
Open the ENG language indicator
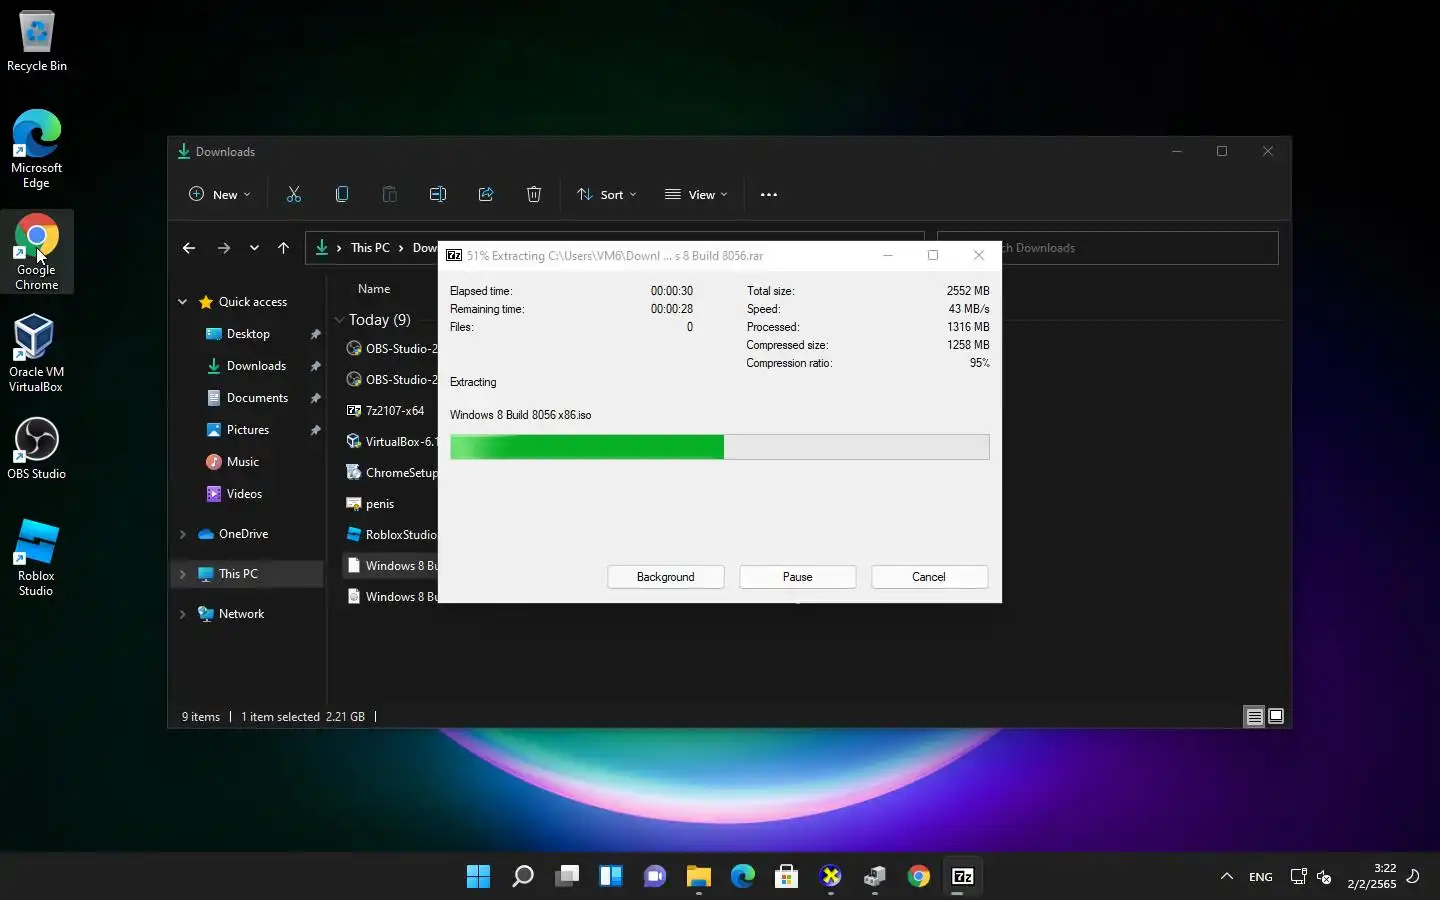1261,877
